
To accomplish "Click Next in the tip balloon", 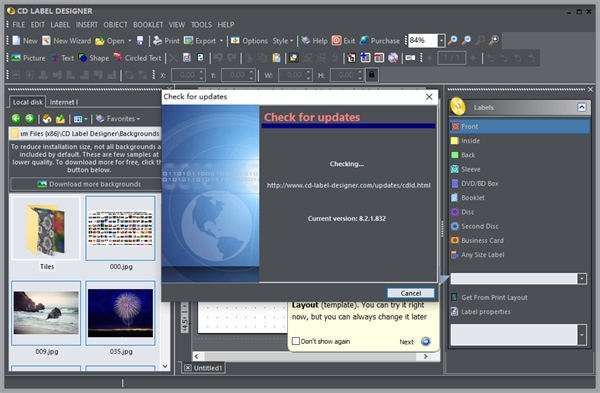I will tap(415, 341).
